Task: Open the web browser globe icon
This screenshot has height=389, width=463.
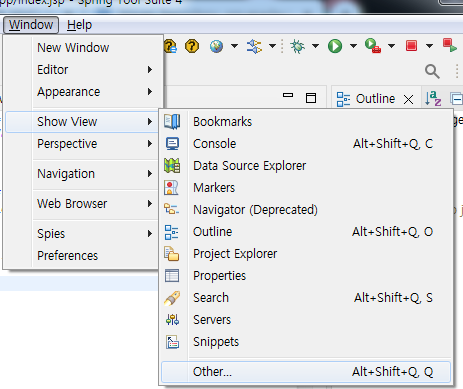Action: click(x=216, y=46)
